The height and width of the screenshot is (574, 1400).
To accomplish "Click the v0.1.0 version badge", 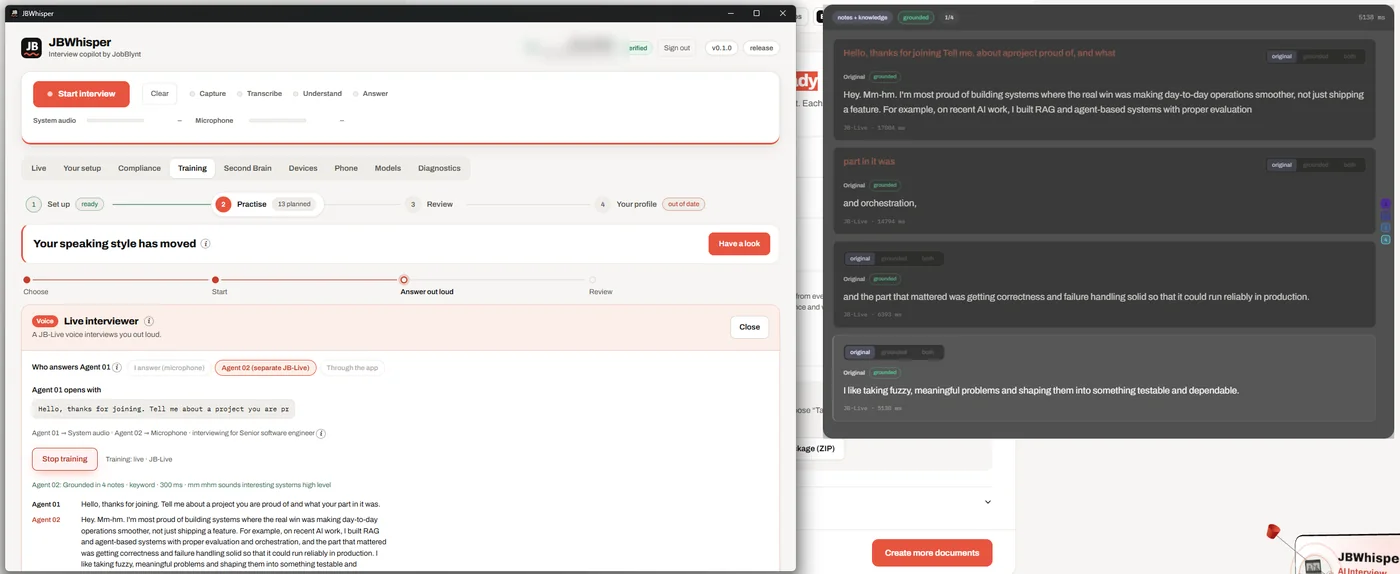I will click(721, 48).
